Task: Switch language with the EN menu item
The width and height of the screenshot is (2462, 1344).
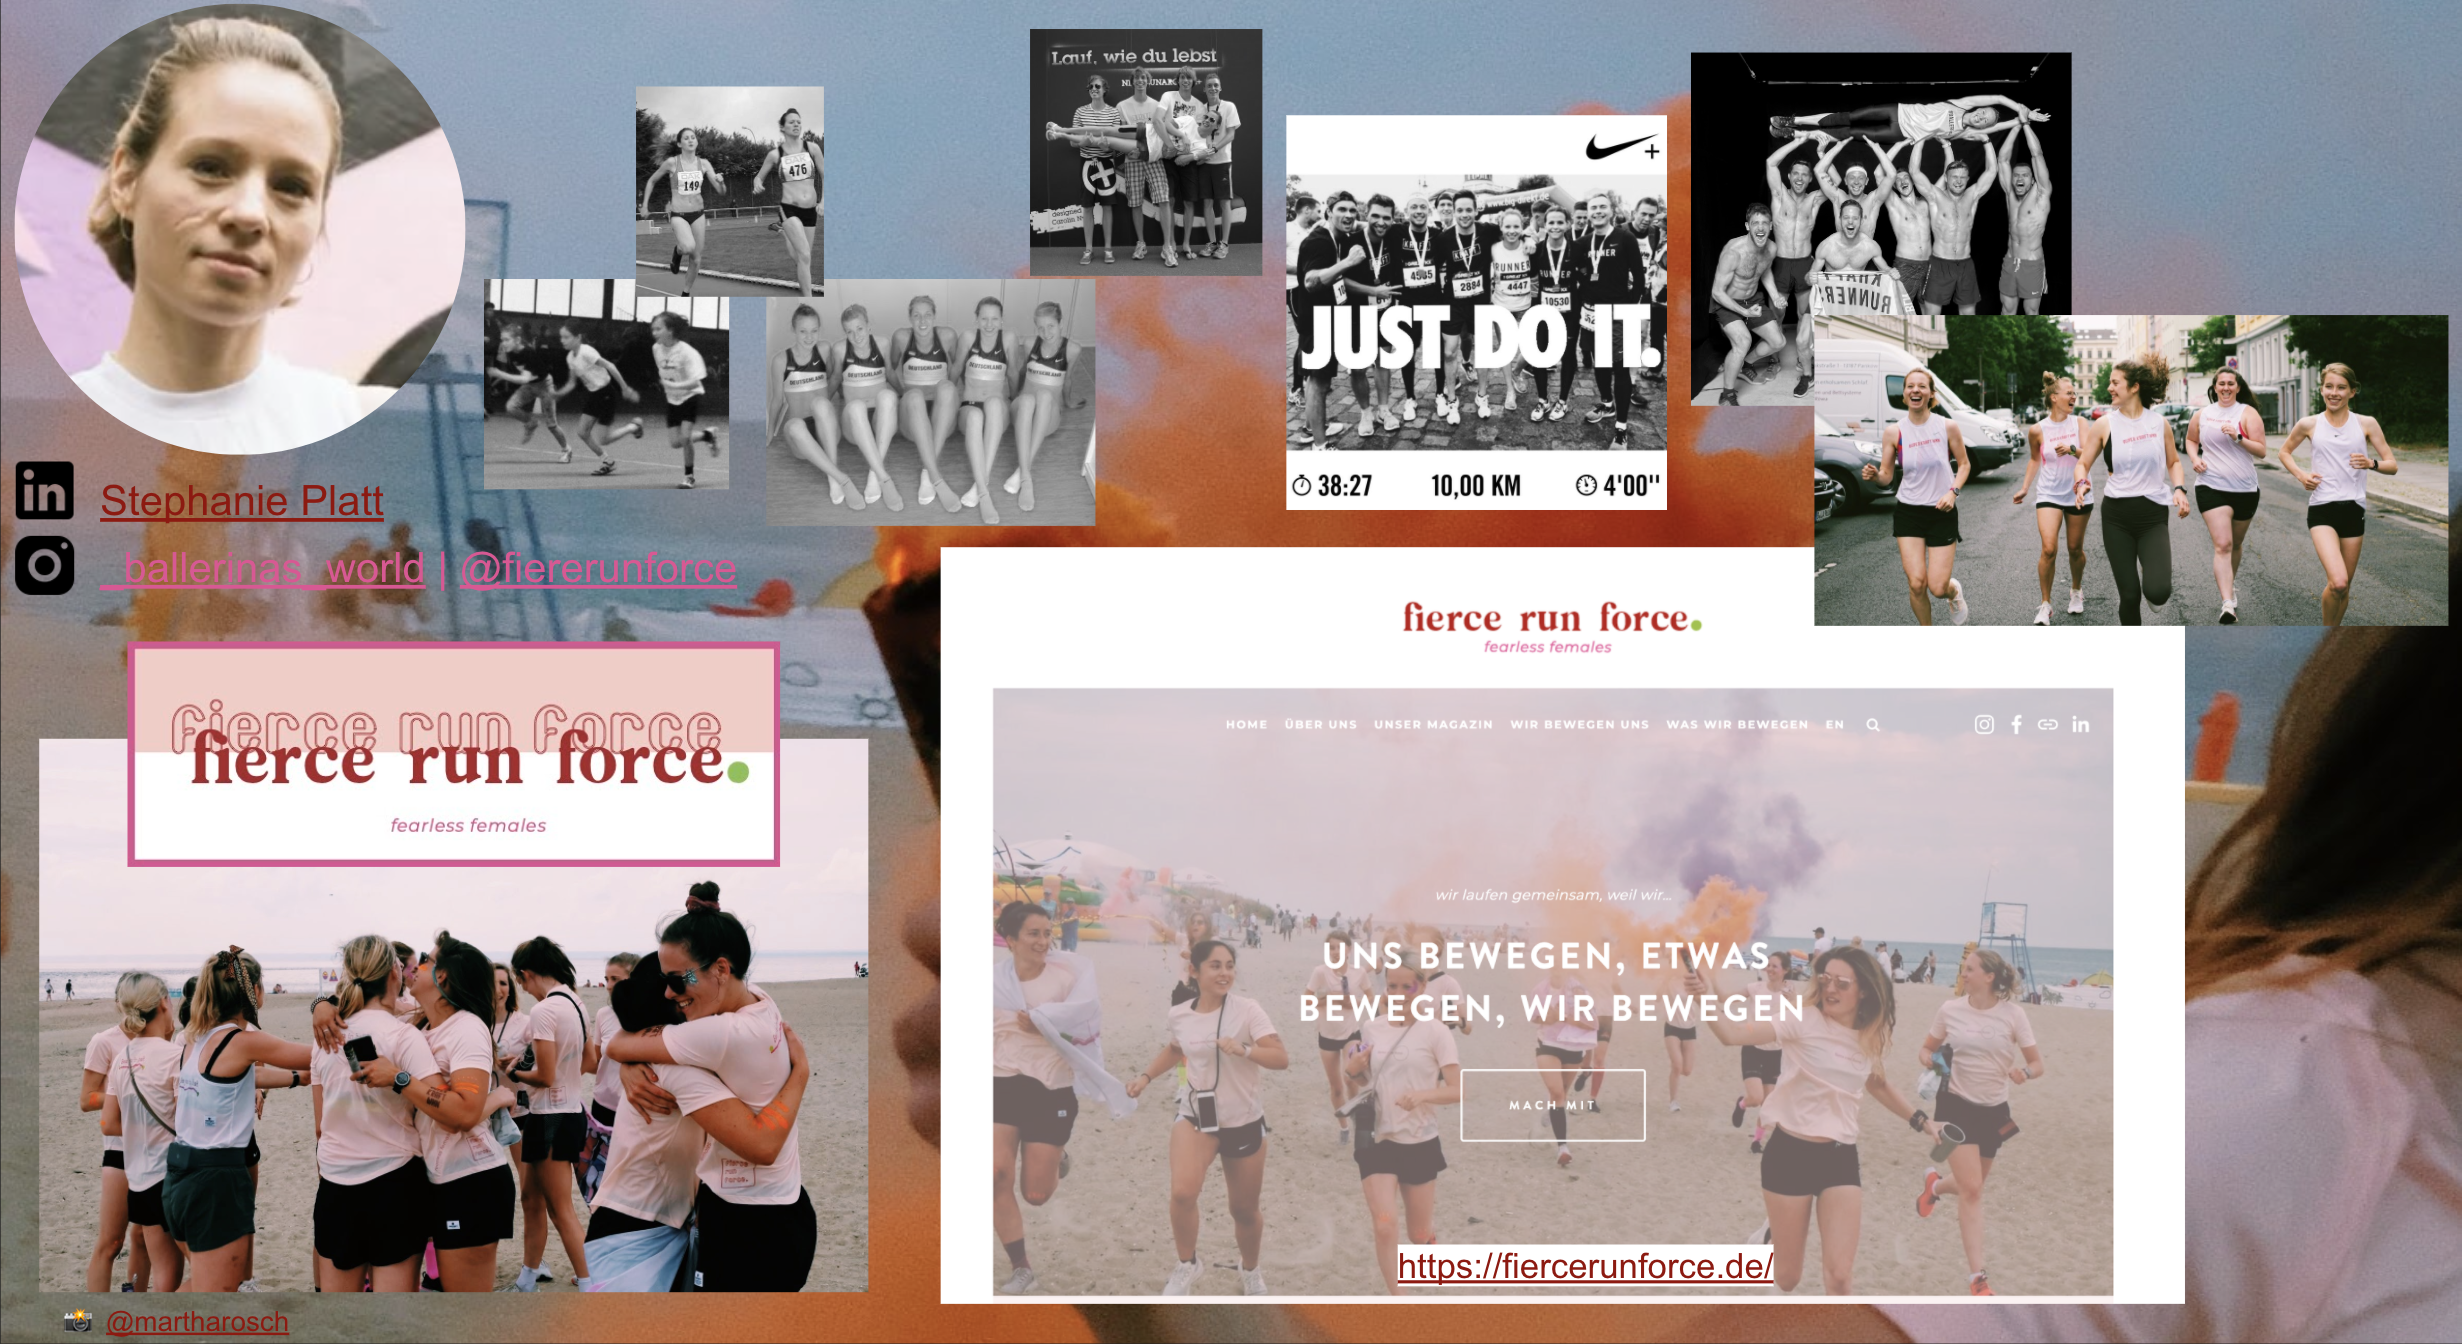Action: [1834, 725]
